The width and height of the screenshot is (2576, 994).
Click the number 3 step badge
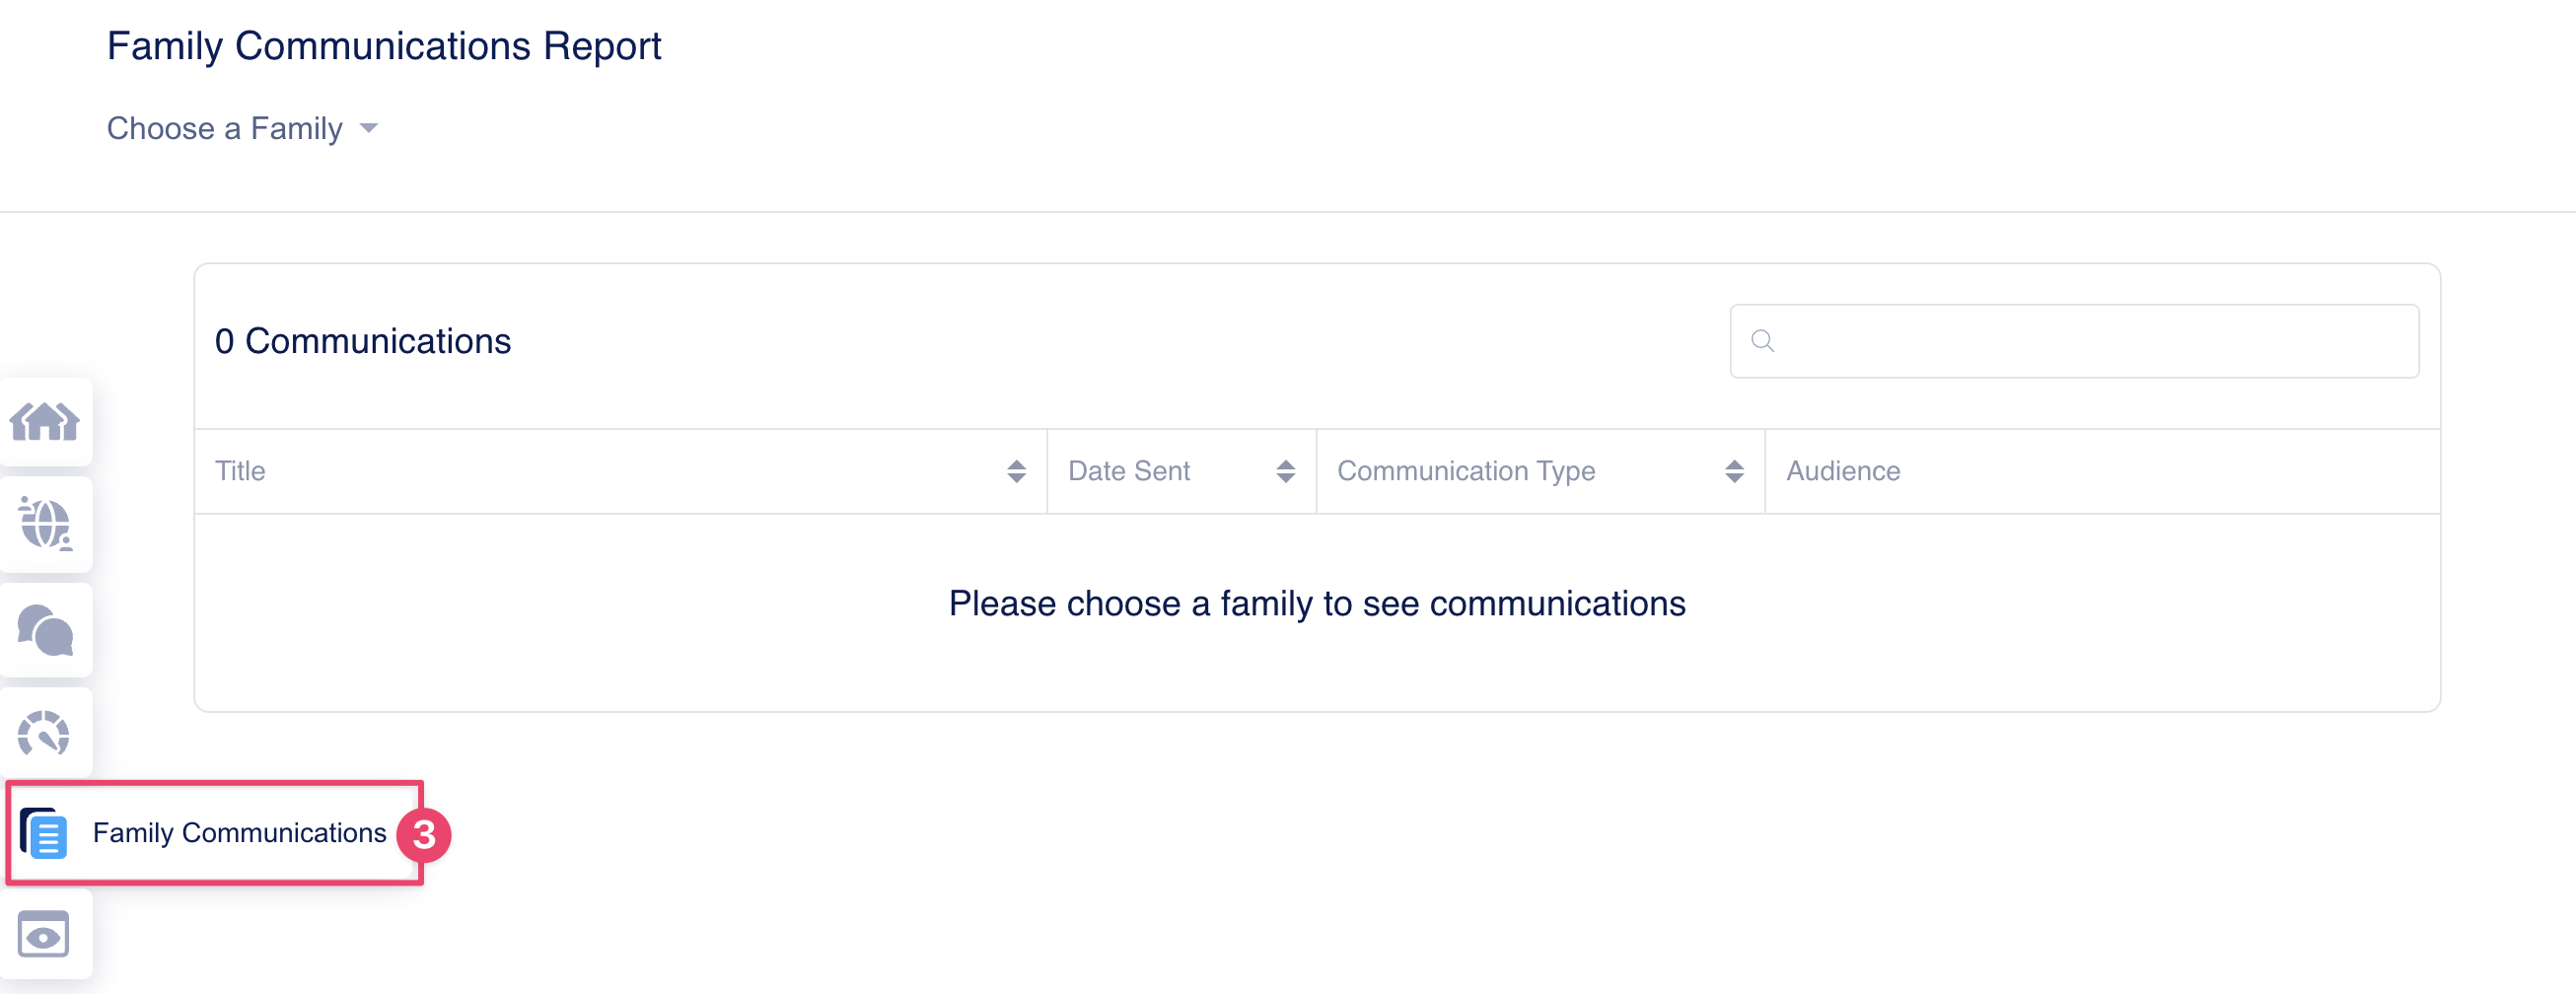click(x=424, y=835)
